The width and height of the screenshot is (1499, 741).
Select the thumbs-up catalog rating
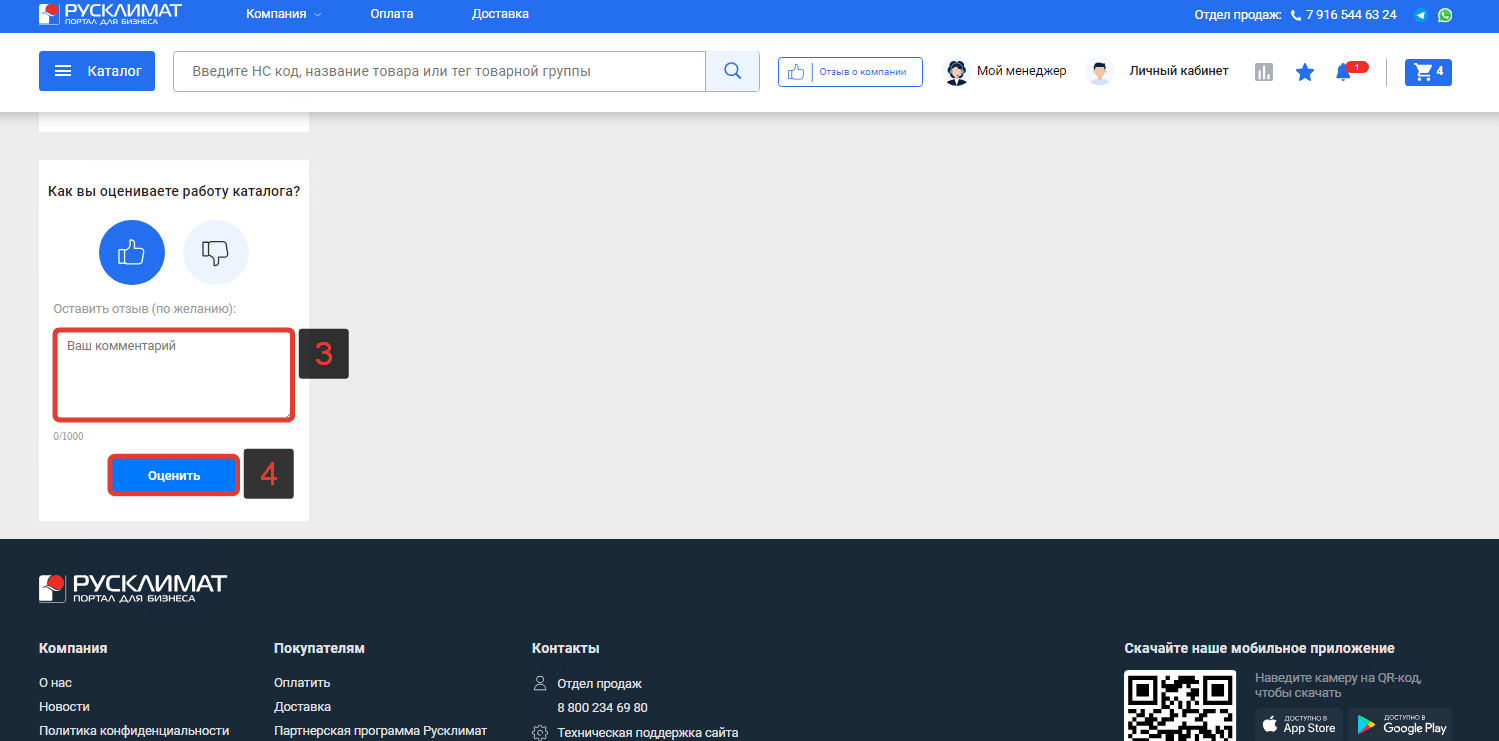click(x=132, y=253)
